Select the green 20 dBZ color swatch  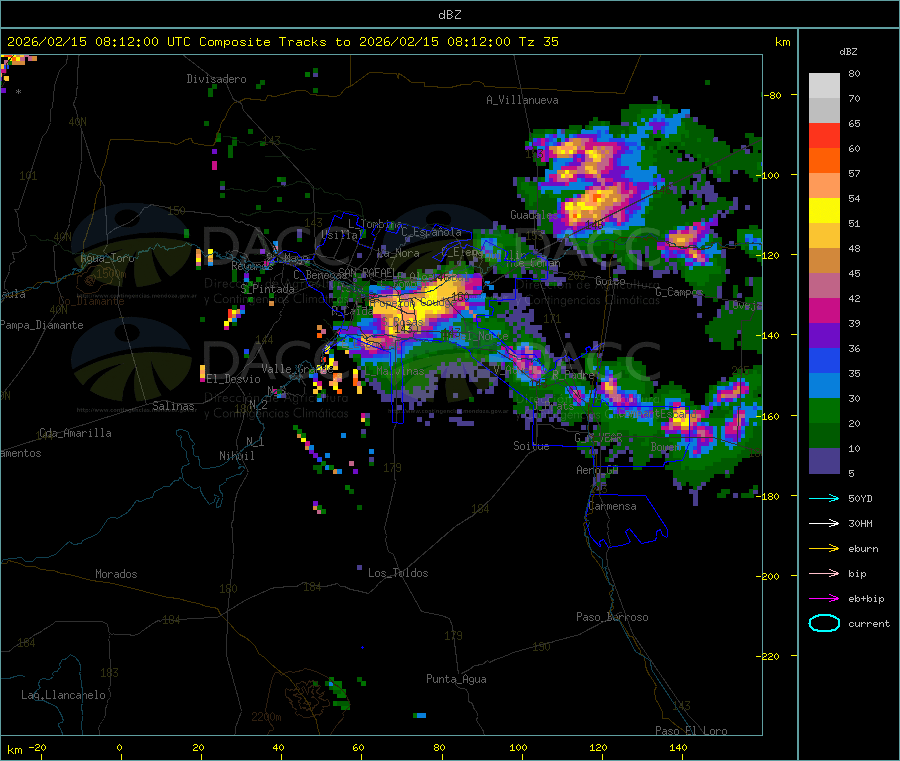pos(824,410)
